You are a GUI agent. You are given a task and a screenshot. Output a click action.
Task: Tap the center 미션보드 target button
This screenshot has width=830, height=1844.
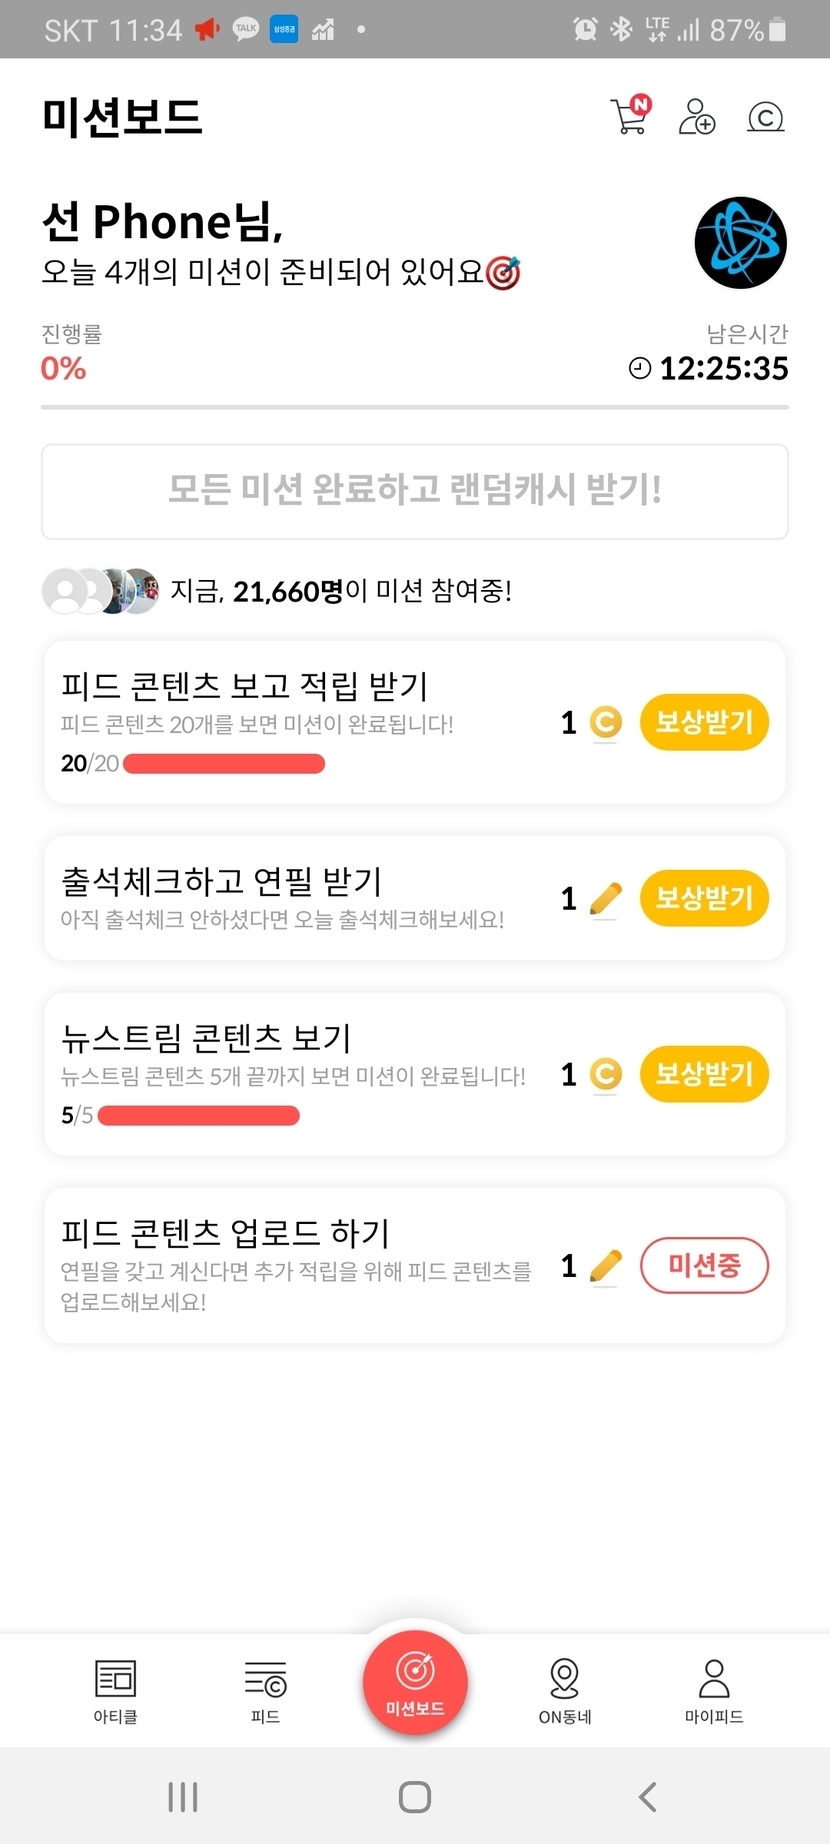pos(415,1682)
